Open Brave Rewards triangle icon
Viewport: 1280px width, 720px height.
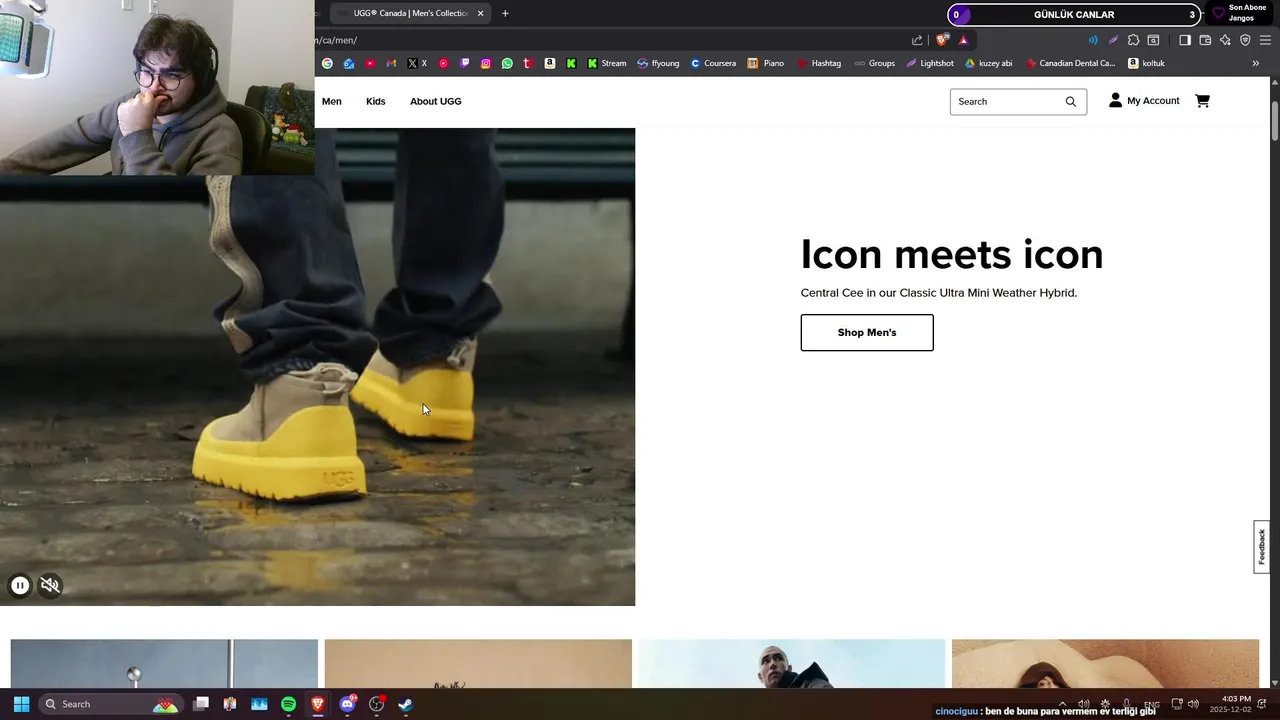click(x=963, y=40)
